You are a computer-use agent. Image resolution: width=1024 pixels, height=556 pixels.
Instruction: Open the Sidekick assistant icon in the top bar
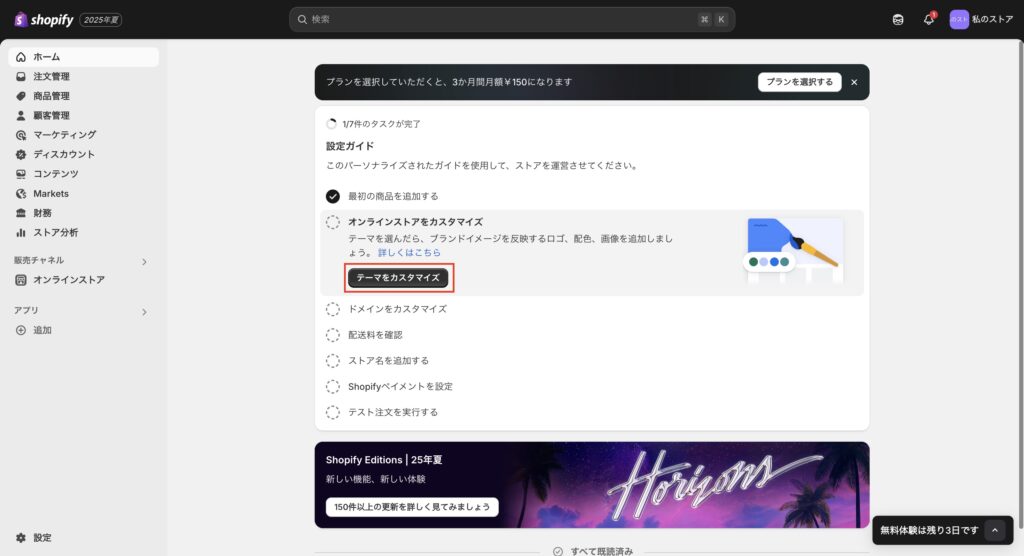898,19
